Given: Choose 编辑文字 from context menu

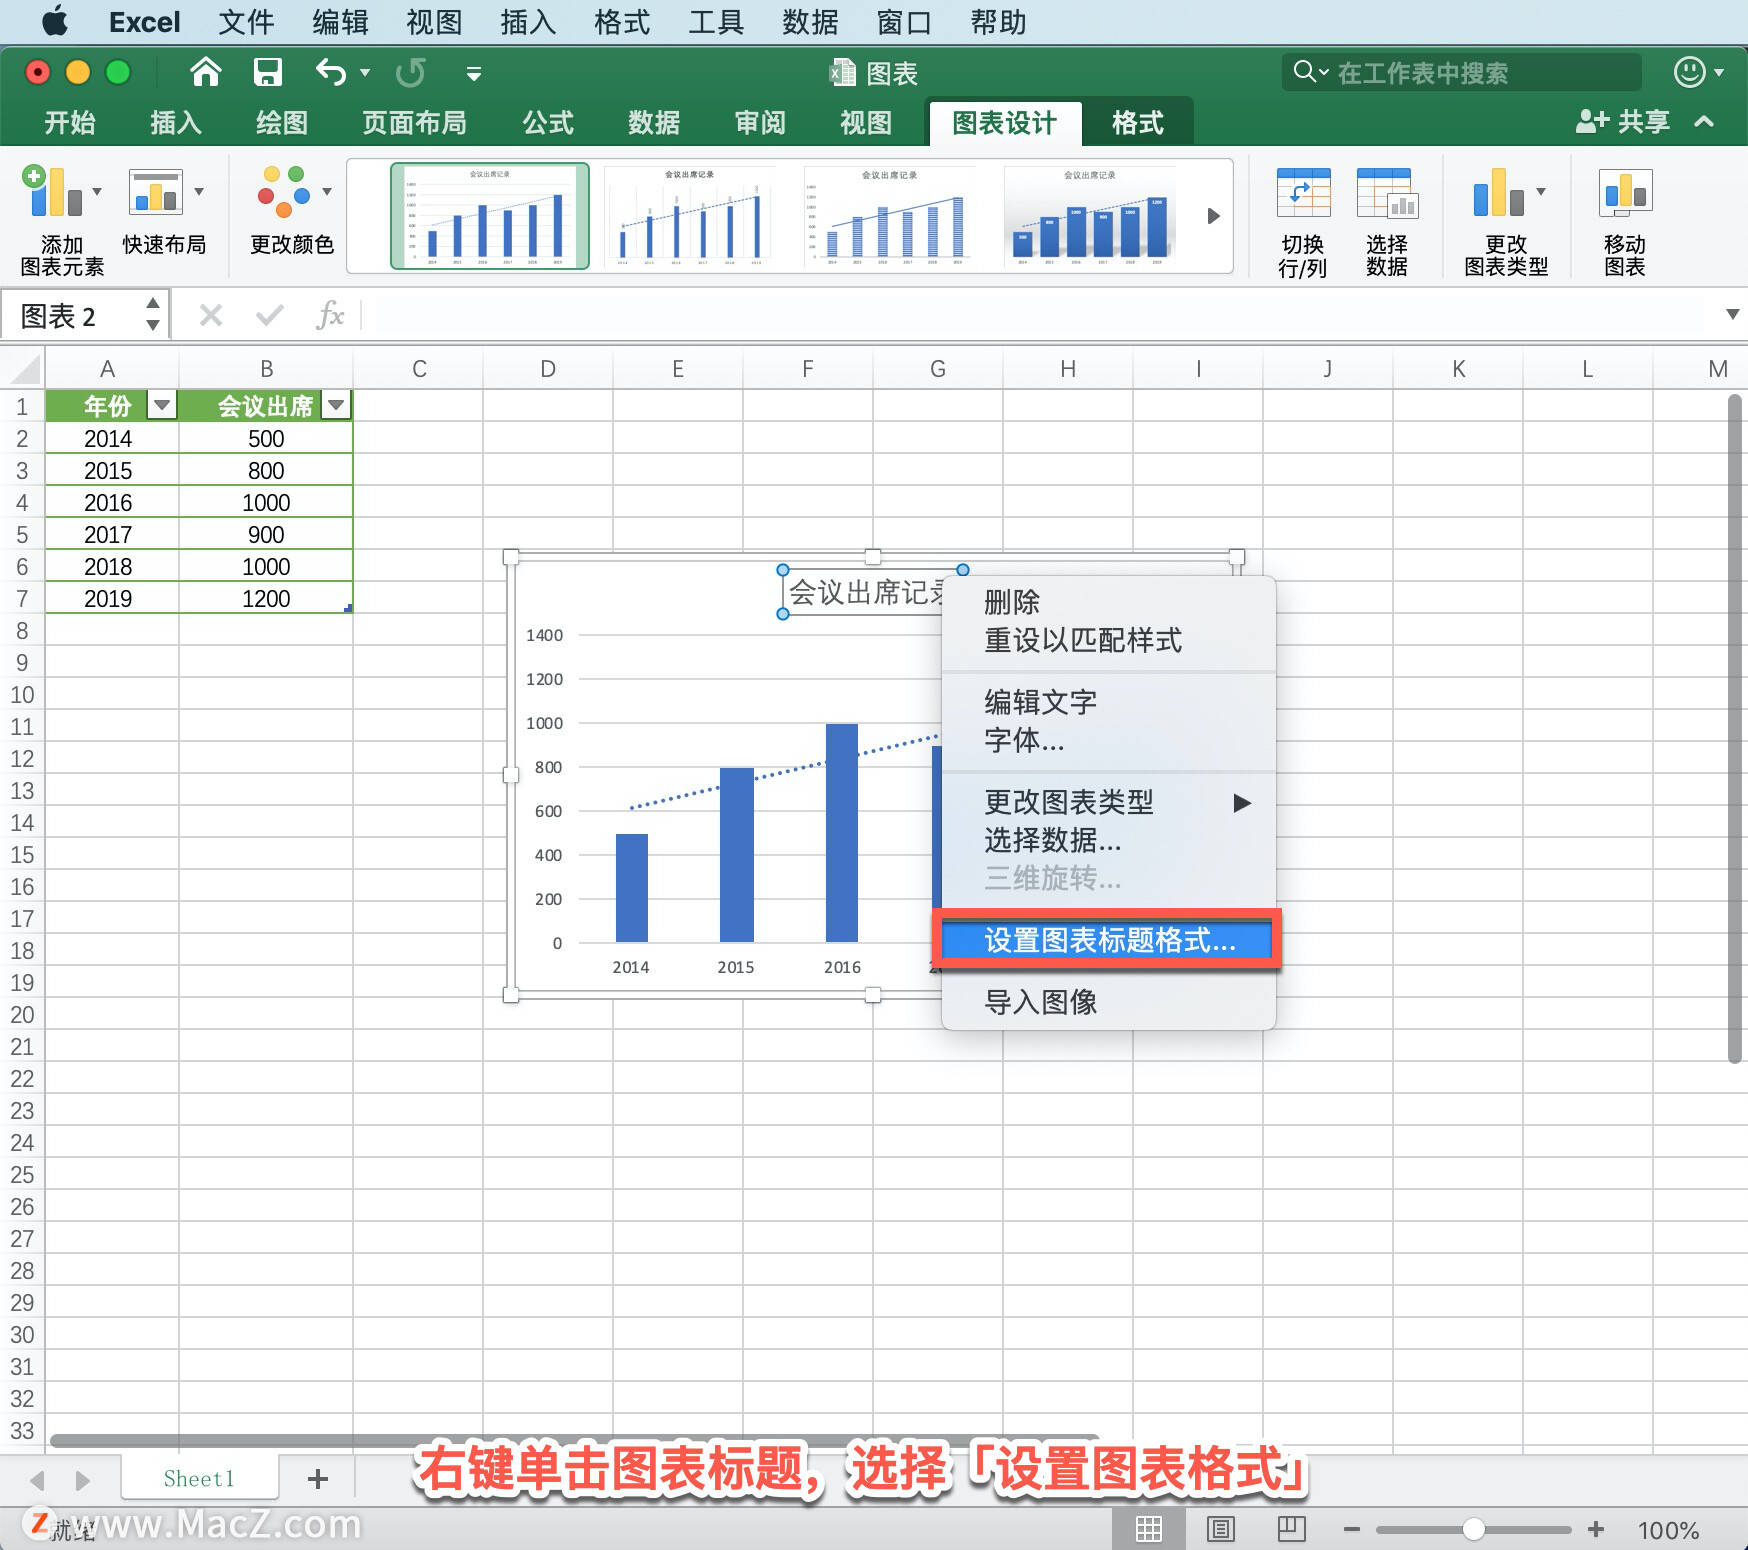Looking at the screenshot, I should 1040,701.
